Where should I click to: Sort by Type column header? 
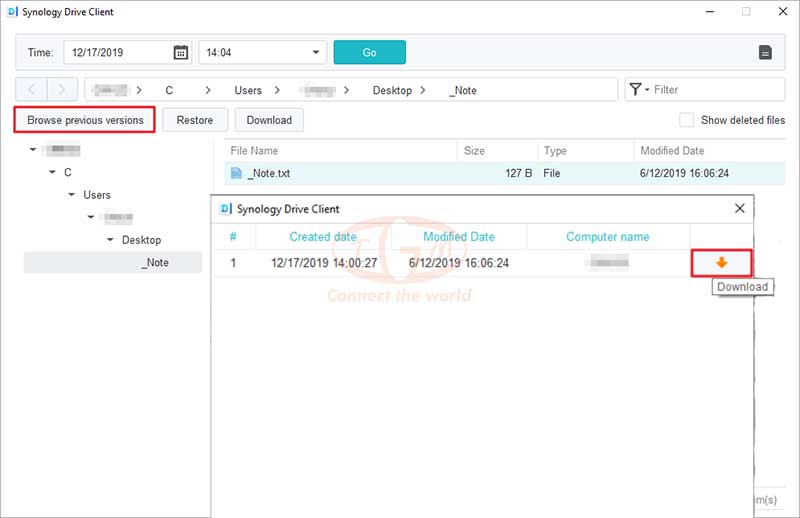coord(586,151)
